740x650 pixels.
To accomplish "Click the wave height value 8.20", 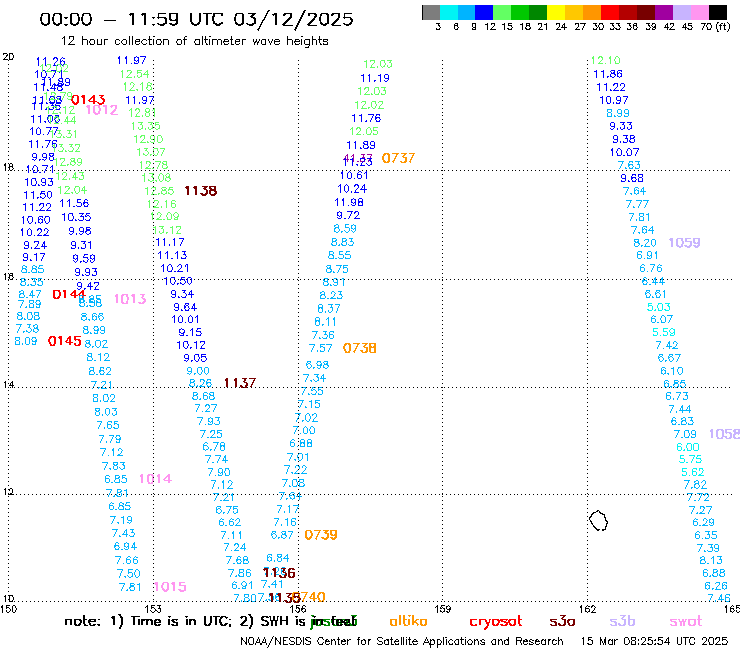I will (645, 243).
